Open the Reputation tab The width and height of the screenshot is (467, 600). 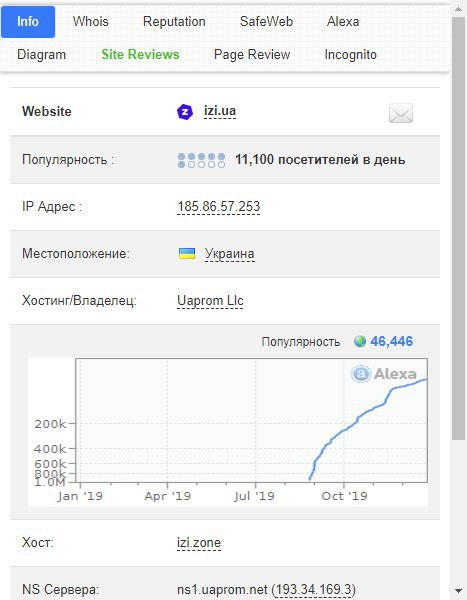coord(174,22)
